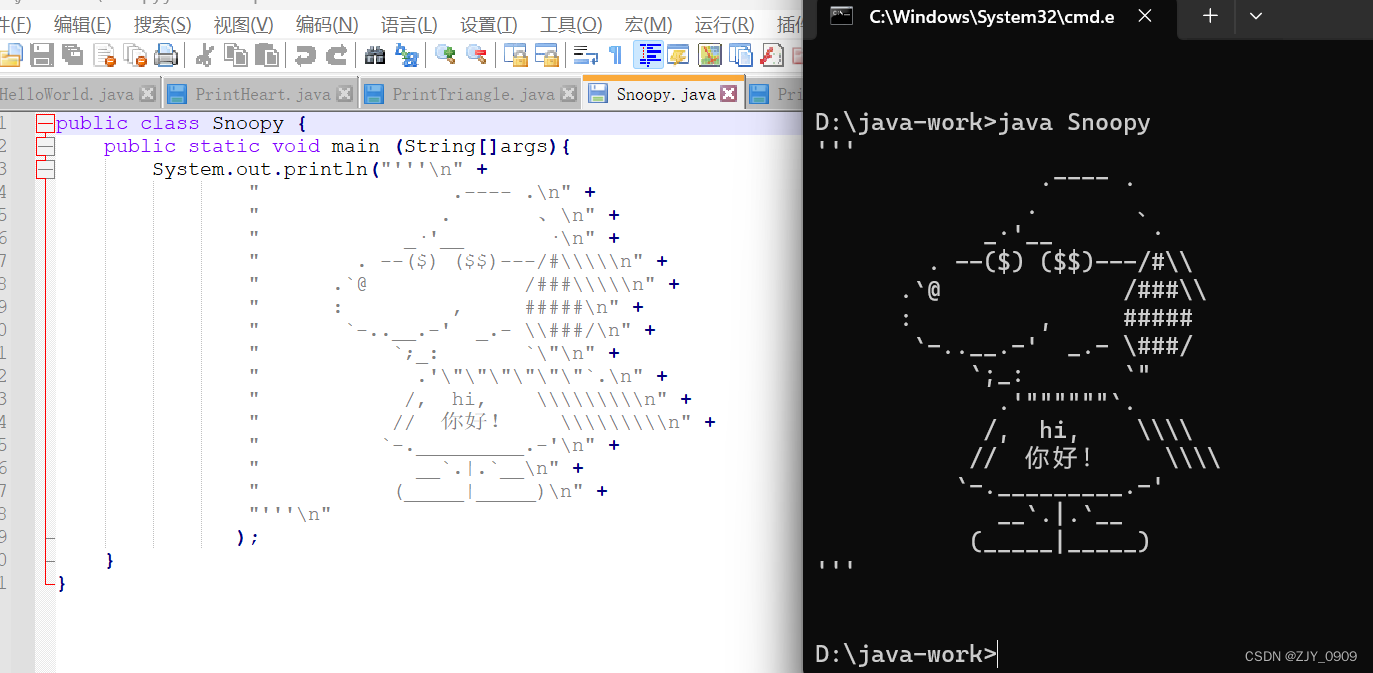Switch to the PrintHeart.java tab
The image size is (1373, 673).
263,95
